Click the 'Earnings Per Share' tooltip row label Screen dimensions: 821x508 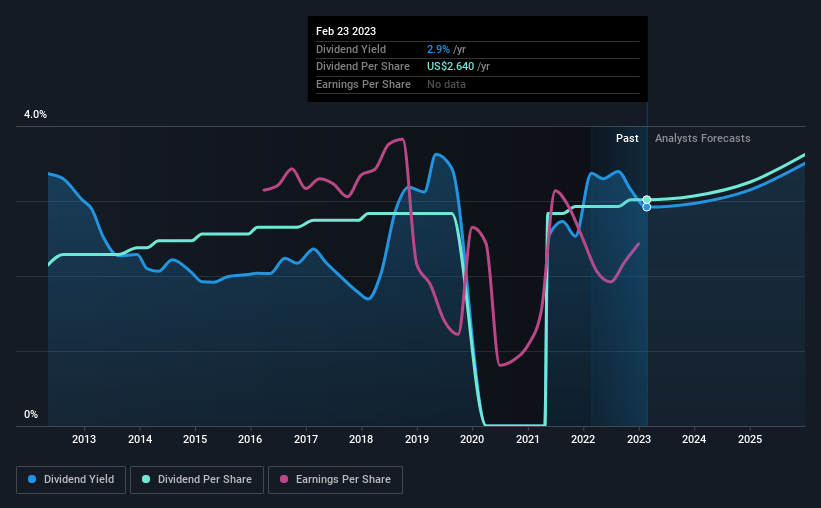click(x=363, y=84)
